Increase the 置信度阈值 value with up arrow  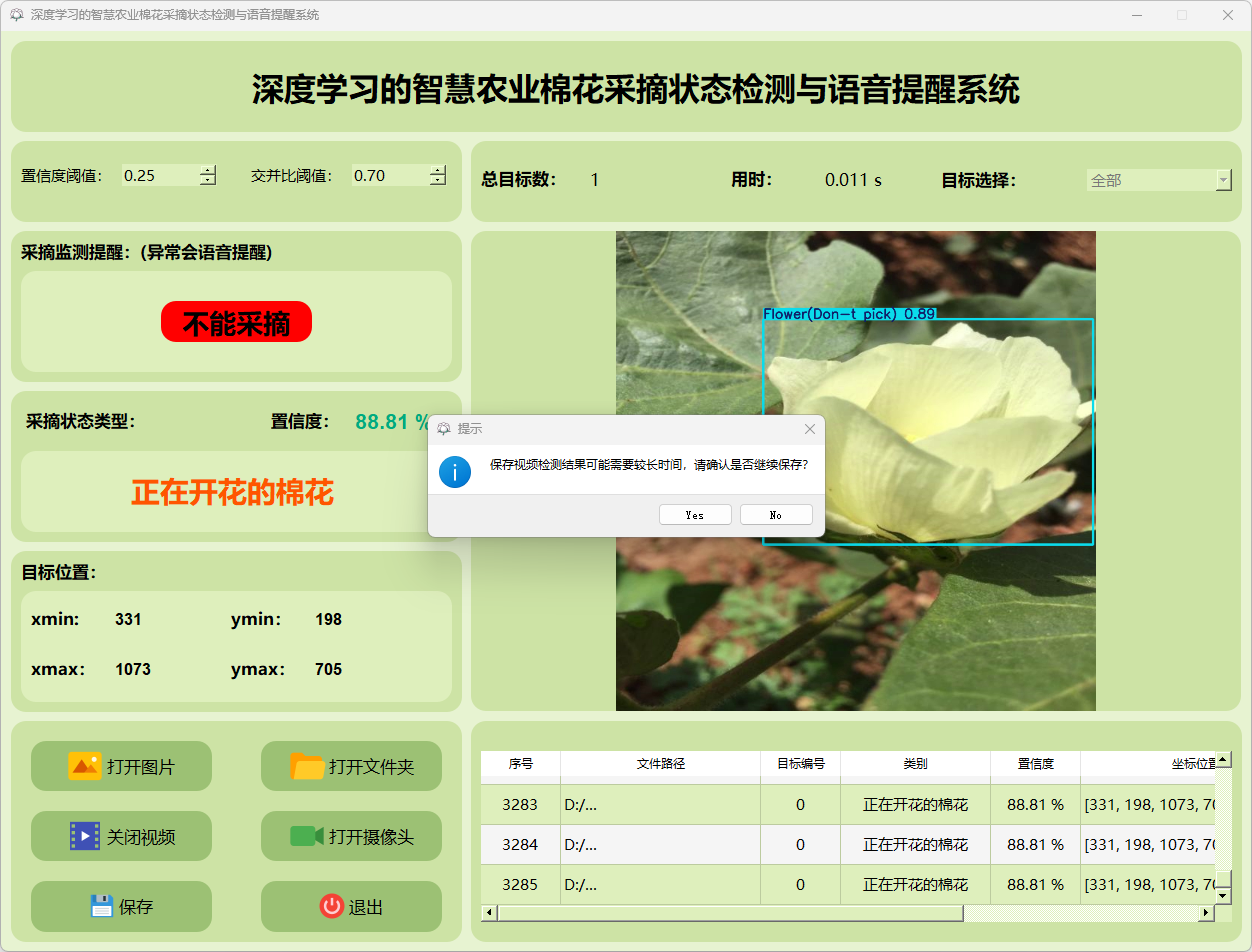[207, 170]
